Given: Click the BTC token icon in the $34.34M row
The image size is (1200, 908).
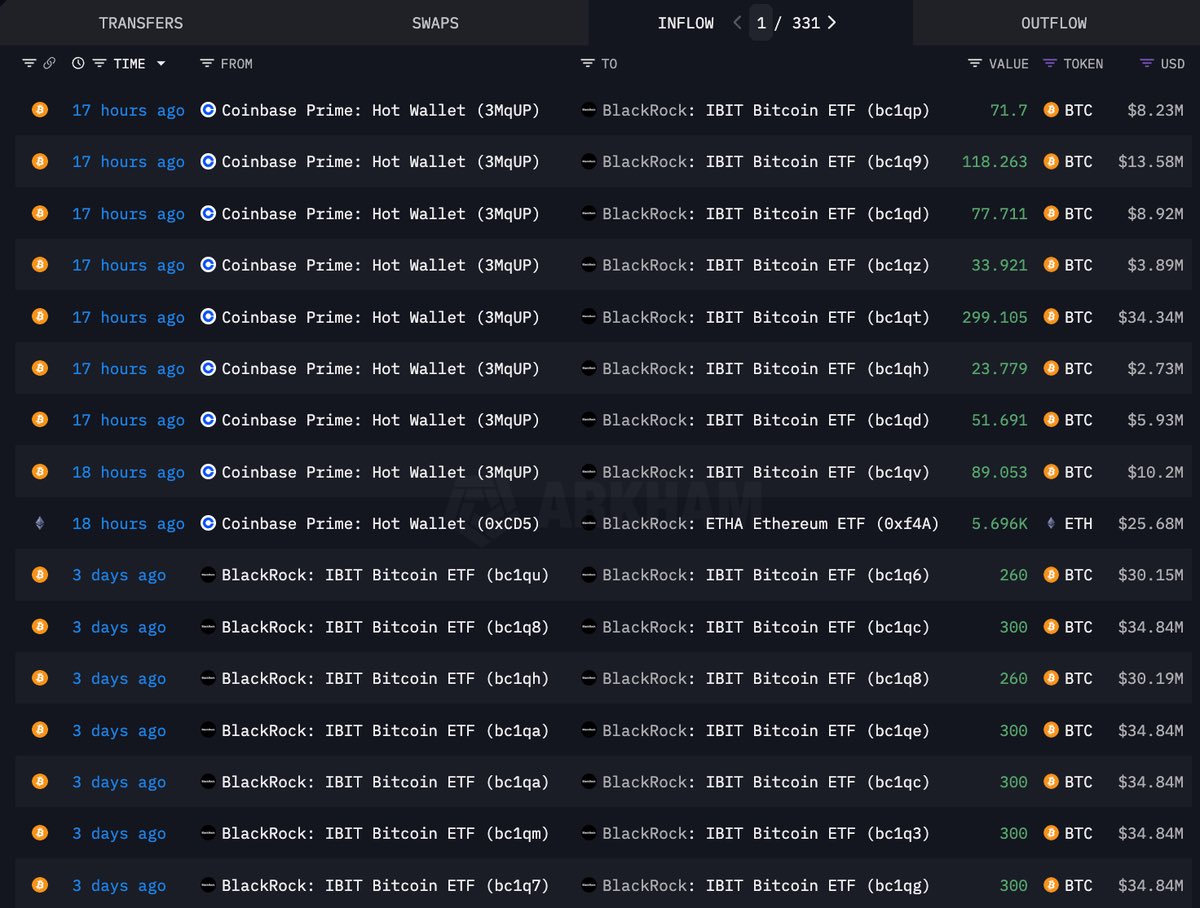Looking at the screenshot, I should tap(1051, 317).
